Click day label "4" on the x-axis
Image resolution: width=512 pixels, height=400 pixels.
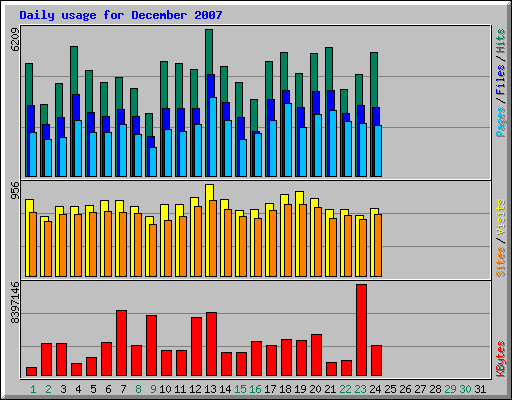(x=78, y=389)
